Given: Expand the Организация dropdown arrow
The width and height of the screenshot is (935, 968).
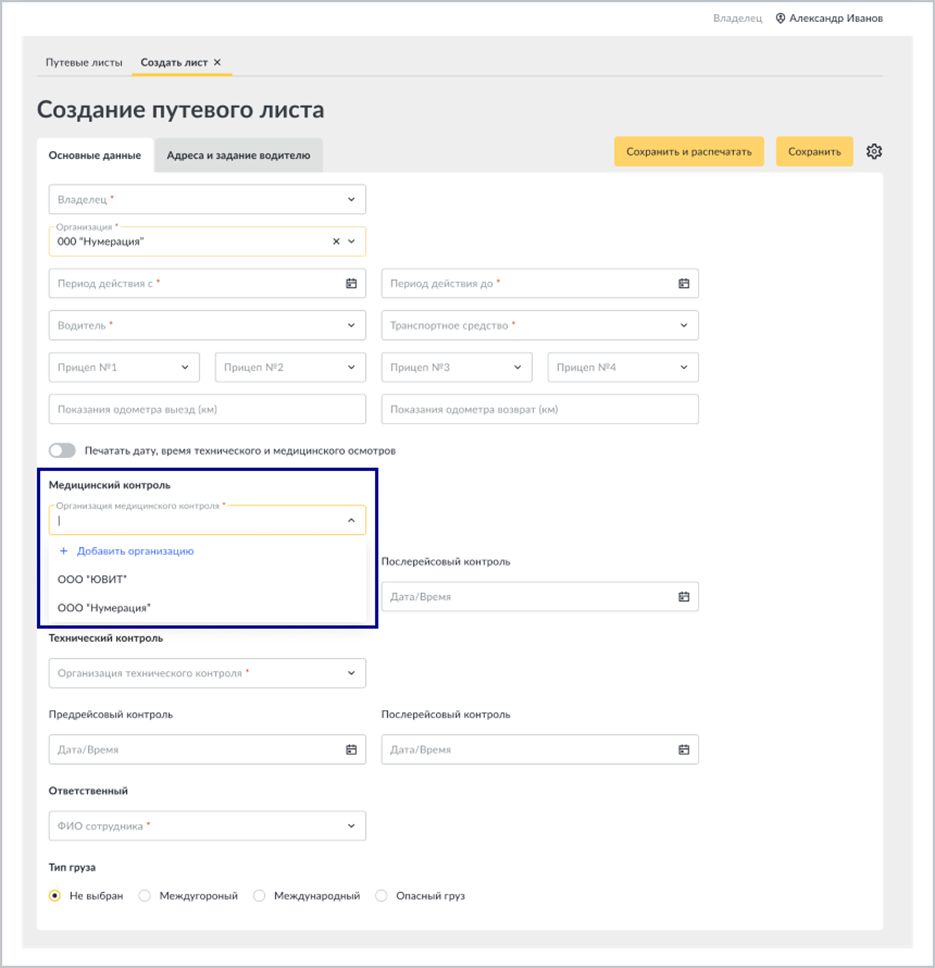Looking at the screenshot, I should (352, 241).
